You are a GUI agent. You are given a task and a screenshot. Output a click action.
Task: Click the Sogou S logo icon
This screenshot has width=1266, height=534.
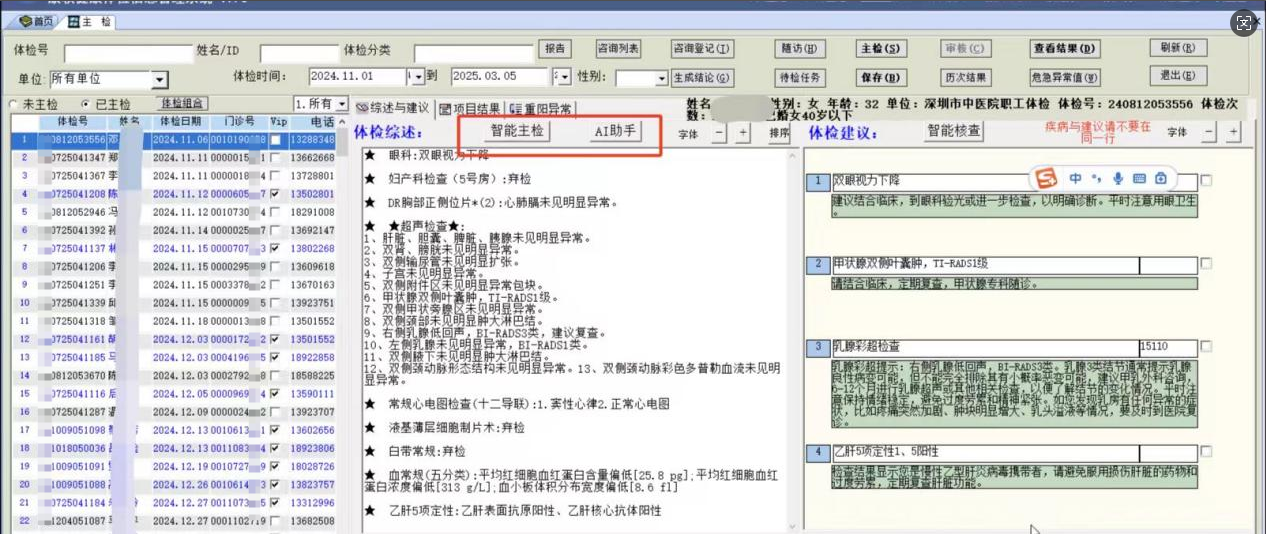coord(1046,178)
